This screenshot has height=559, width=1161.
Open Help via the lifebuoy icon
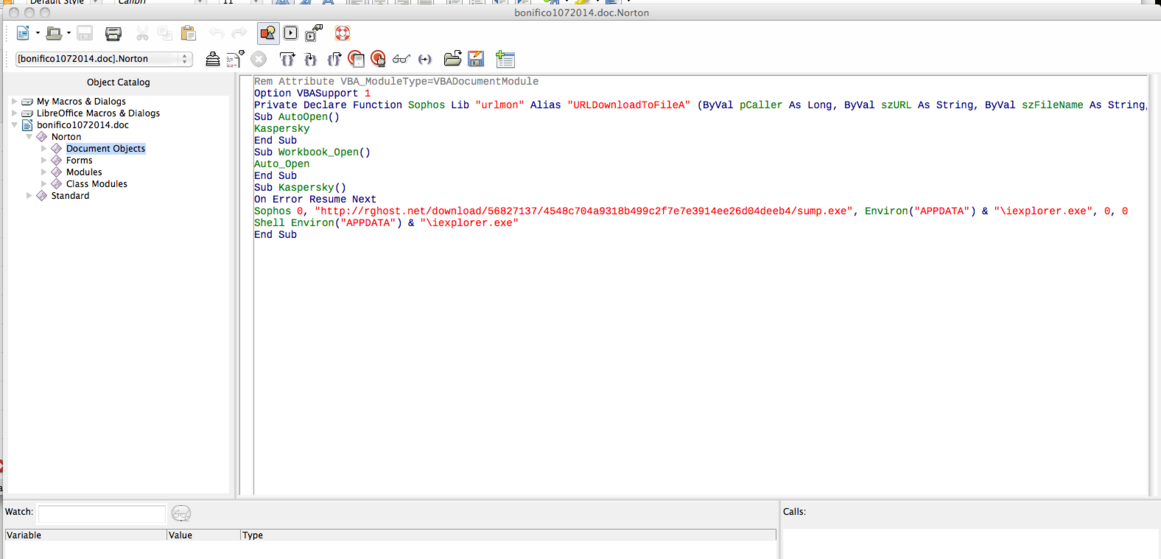[x=341, y=33]
